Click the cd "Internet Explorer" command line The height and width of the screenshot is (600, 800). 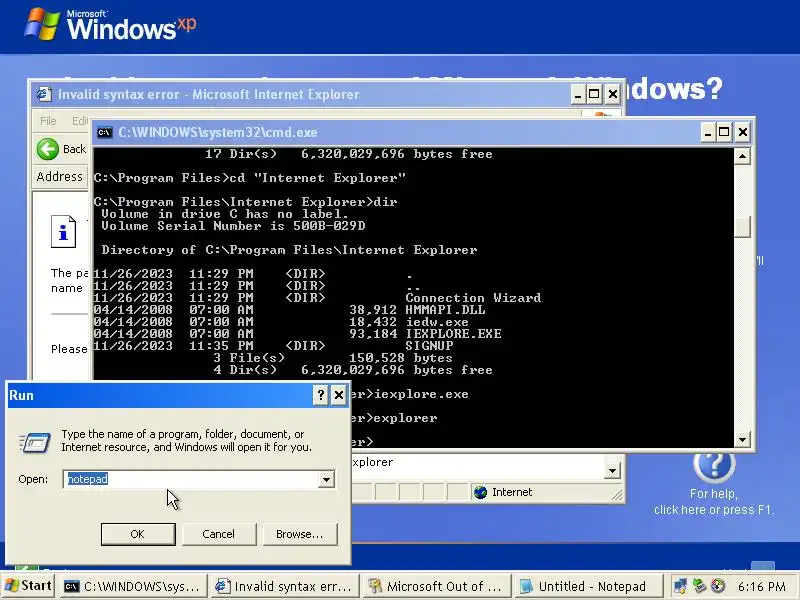click(x=249, y=178)
